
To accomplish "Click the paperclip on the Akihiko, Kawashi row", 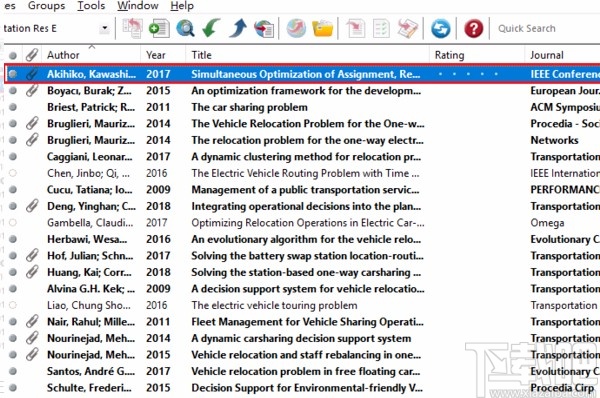I will (32, 73).
